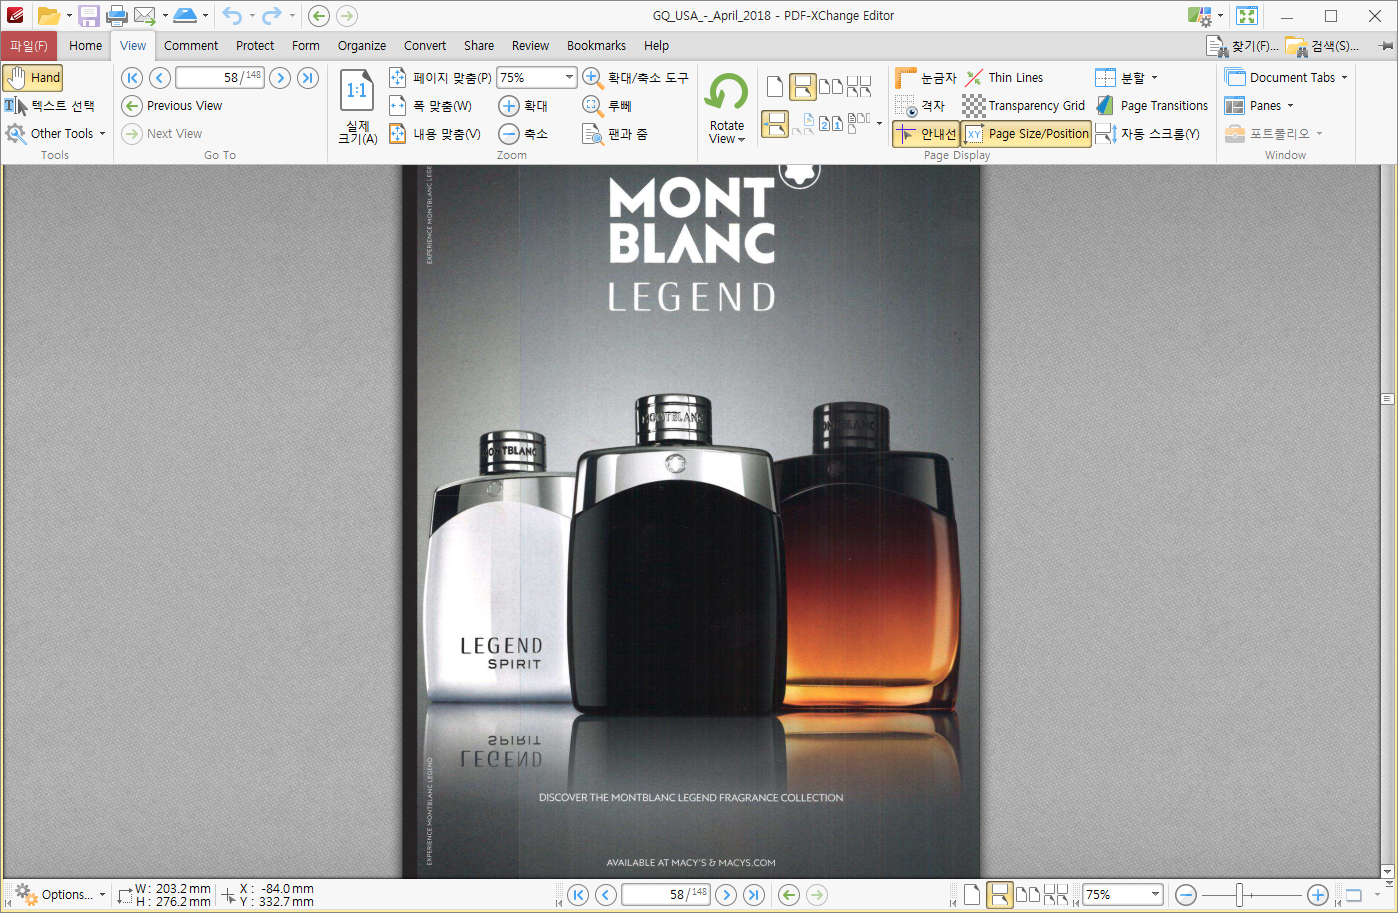1398x913 pixels.
Task: Zoom out with 축소 minus button
Action: click(524, 133)
